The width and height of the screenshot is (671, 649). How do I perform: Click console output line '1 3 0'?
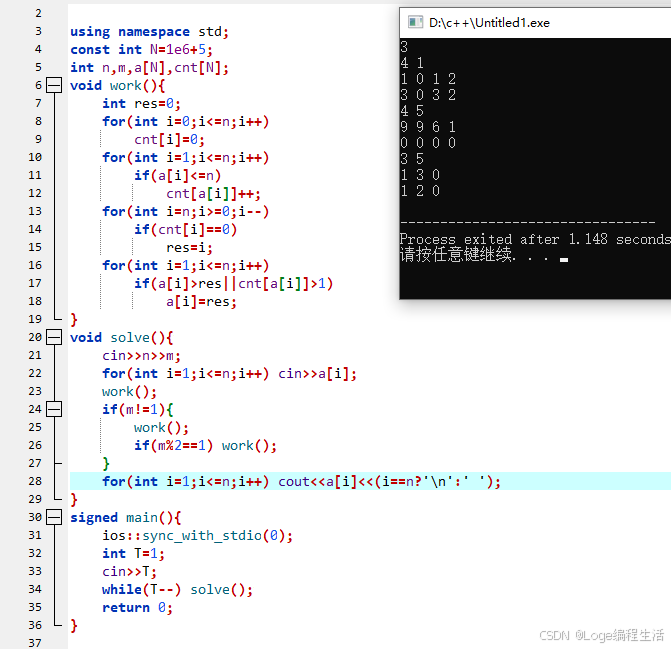420,175
